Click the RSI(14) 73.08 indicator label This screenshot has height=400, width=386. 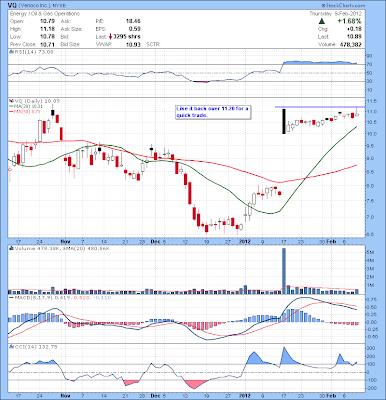pos(33,52)
